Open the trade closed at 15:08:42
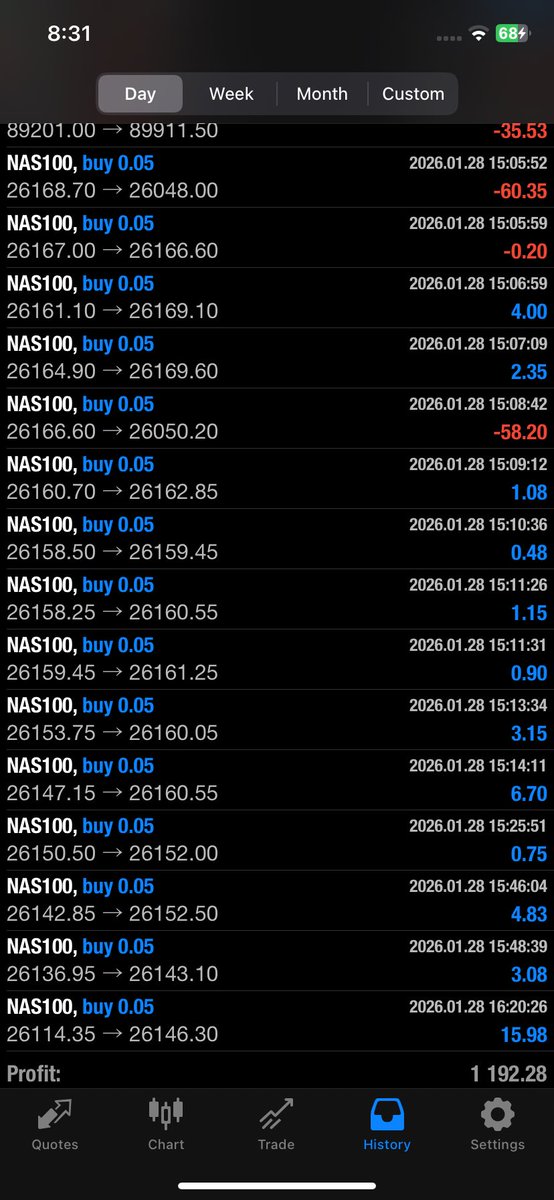This screenshot has width=554, height=1200. click(277, 418)
